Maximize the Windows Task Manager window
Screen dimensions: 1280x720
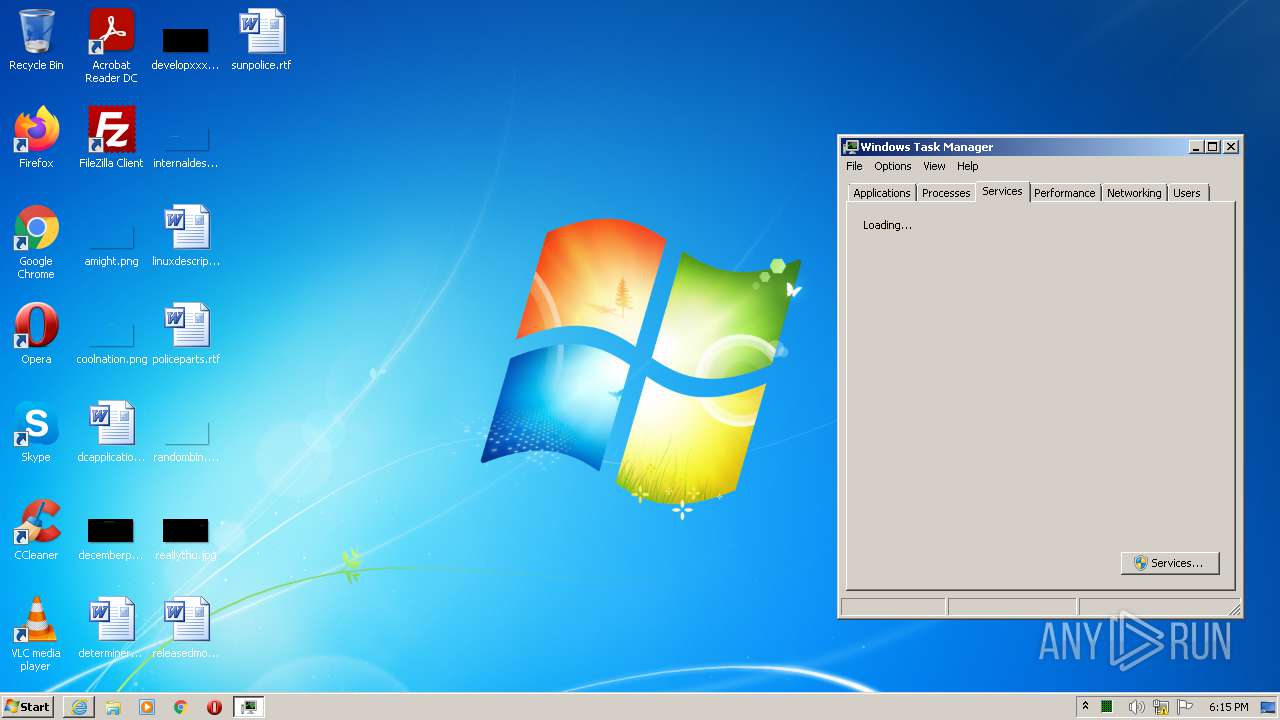click(x=1213, y=147)
